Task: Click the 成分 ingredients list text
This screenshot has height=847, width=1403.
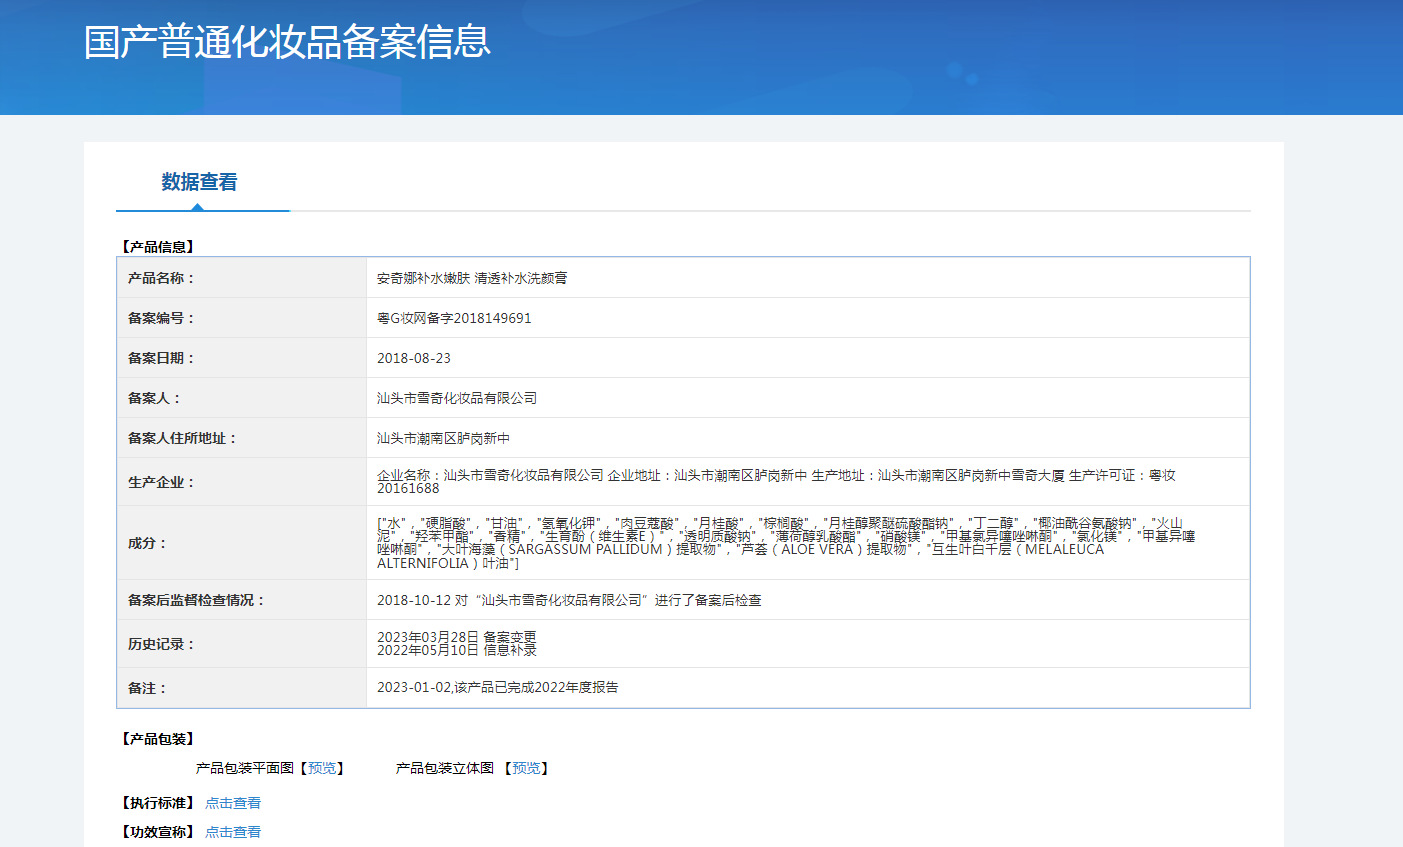Action: click(x=786, y=543)
